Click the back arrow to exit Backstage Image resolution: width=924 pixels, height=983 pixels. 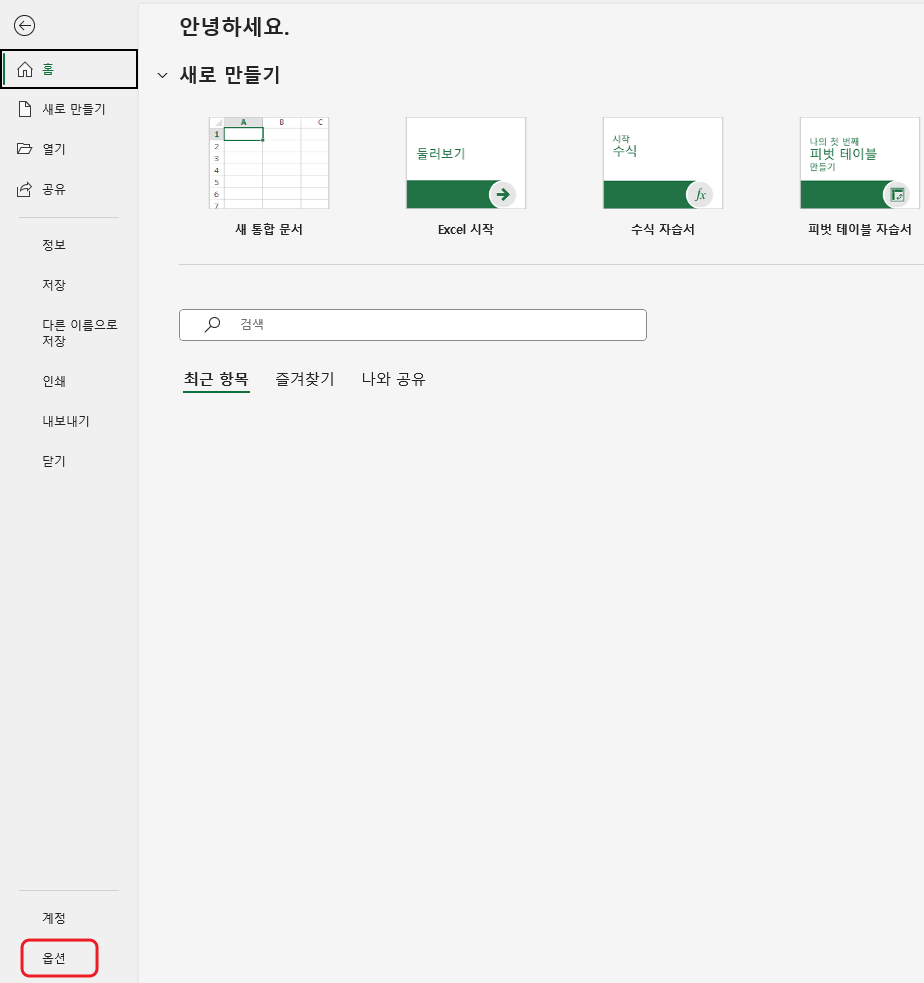24,26
